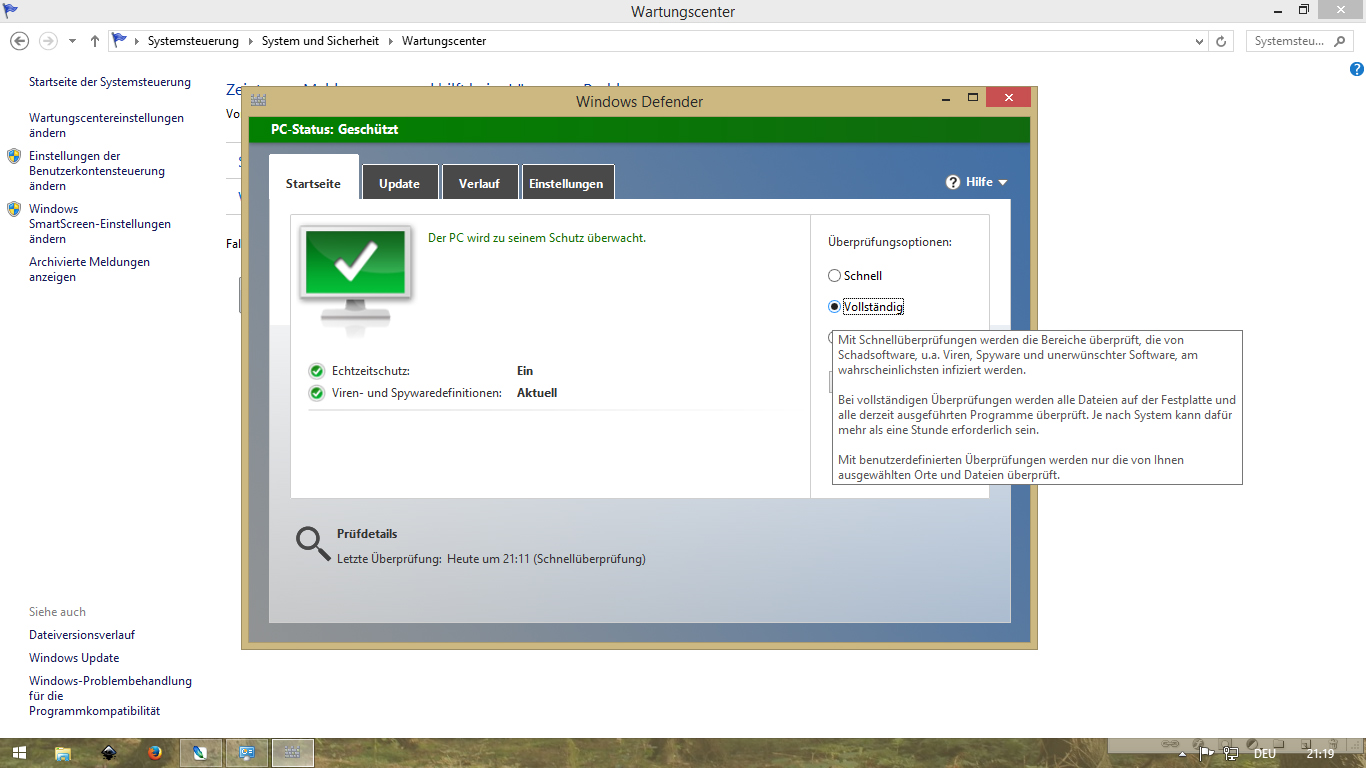The width and height of the screenshot is (1366, 768).
Task: Open Windows-Problembehandlung für Programmkompatibilität link
Action: 110,696
